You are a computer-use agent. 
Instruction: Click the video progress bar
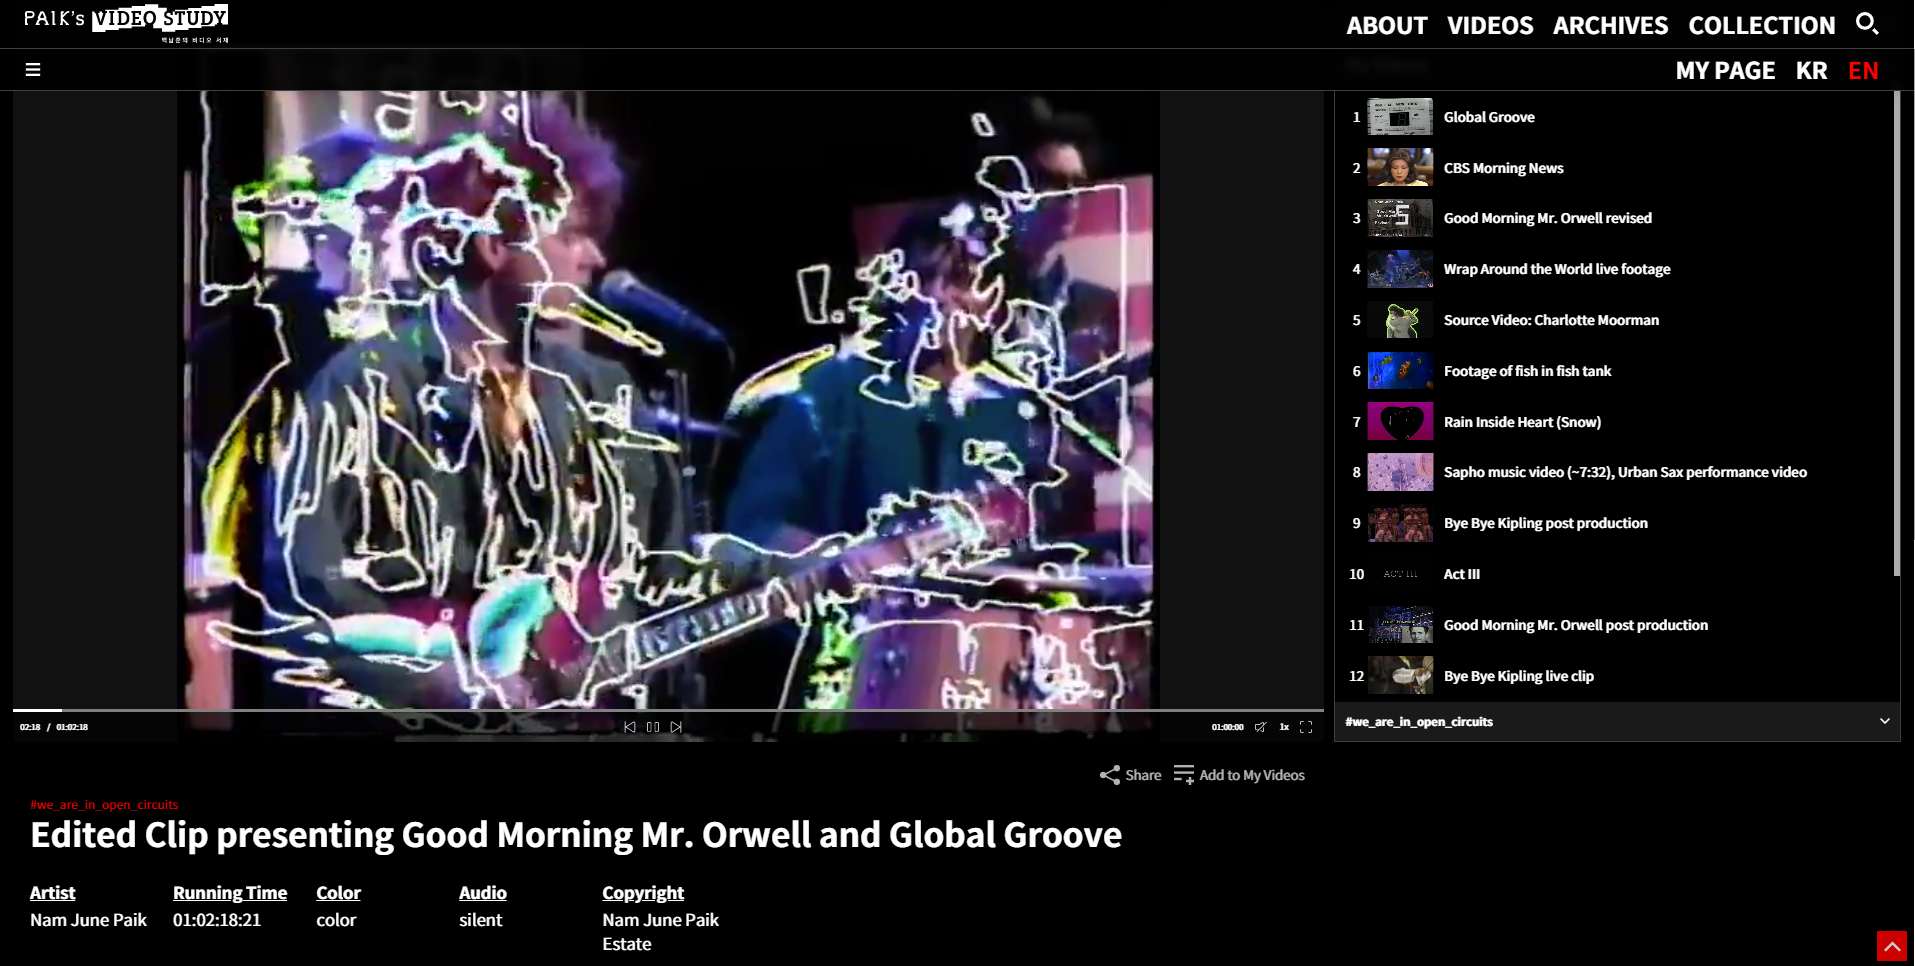click(668, 710)
